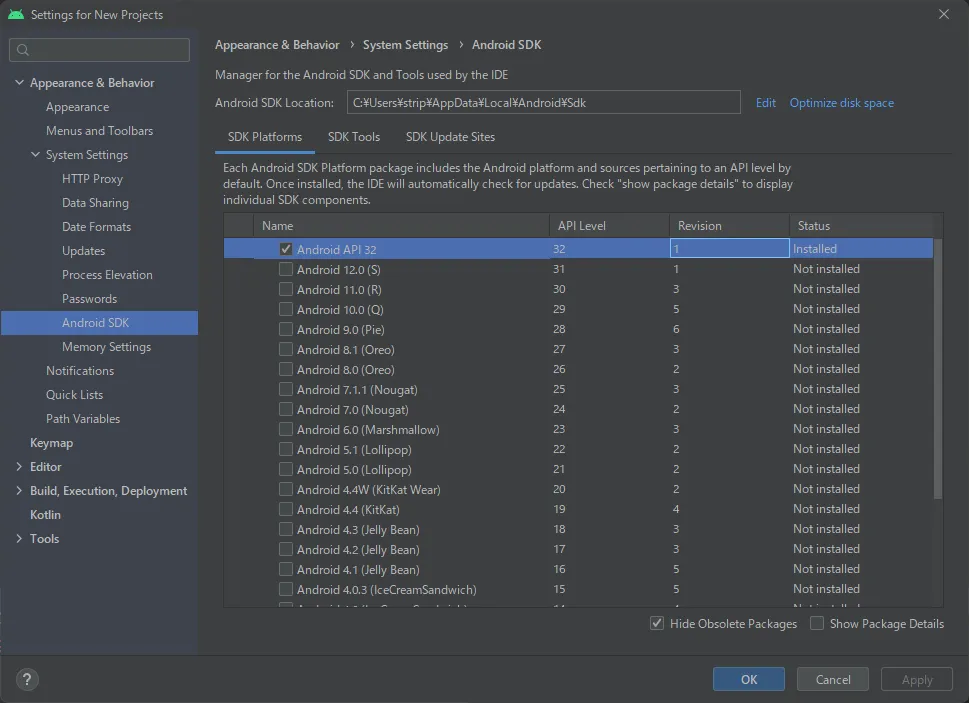Toggle Hide Obsolete Packages checkbox
Image resolution: width=969 pixels, height=703 pixels.
click(x=657, y=623)
